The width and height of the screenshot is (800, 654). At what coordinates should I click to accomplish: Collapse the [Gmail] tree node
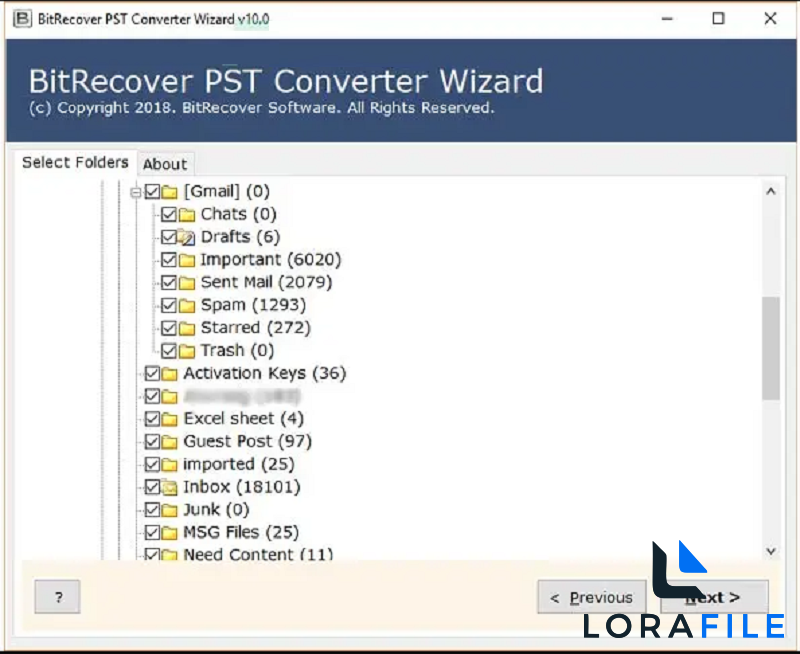[136, 193]
